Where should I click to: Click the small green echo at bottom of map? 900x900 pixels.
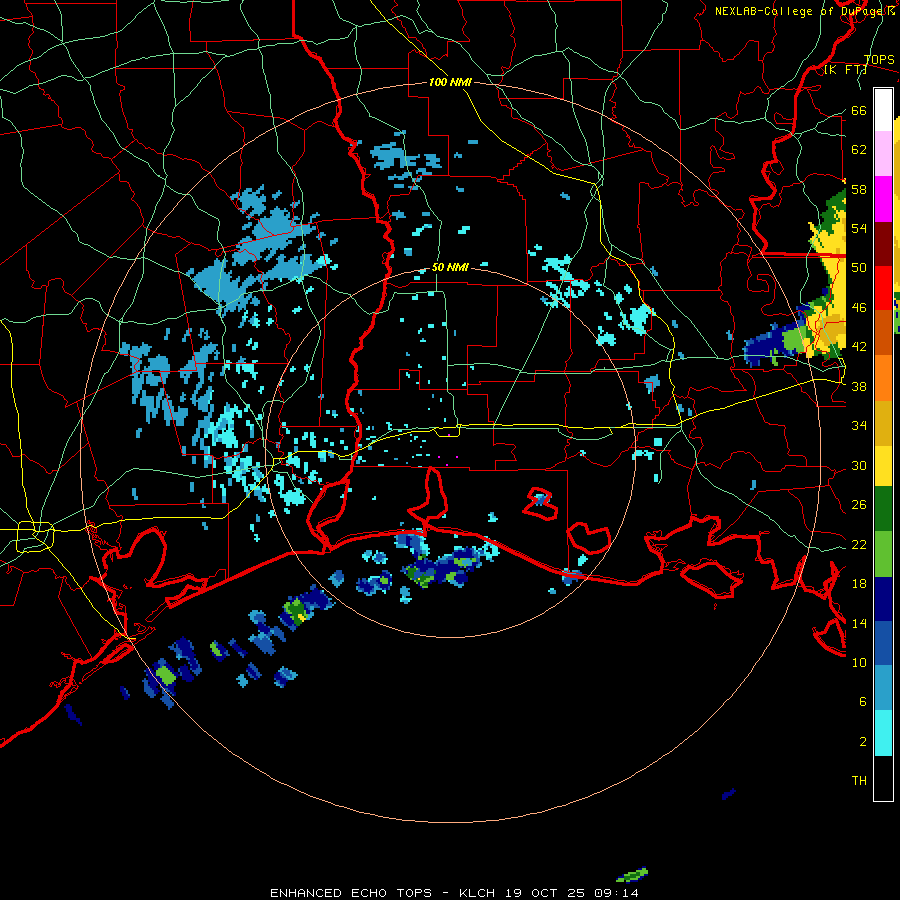[x=632, y=875]
